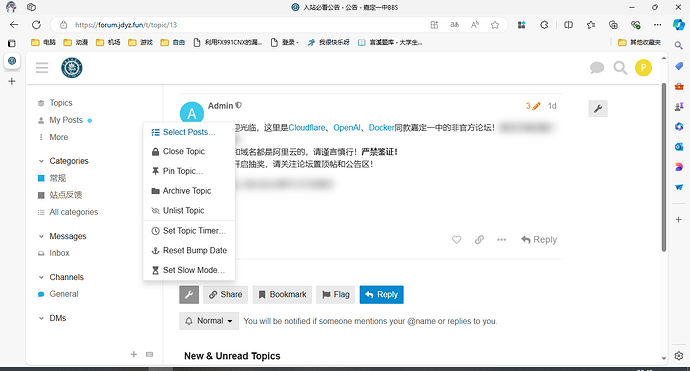Screen dimensions: 690x371
Task: Open the forum search magnifier icon
Action: [620, 68]
